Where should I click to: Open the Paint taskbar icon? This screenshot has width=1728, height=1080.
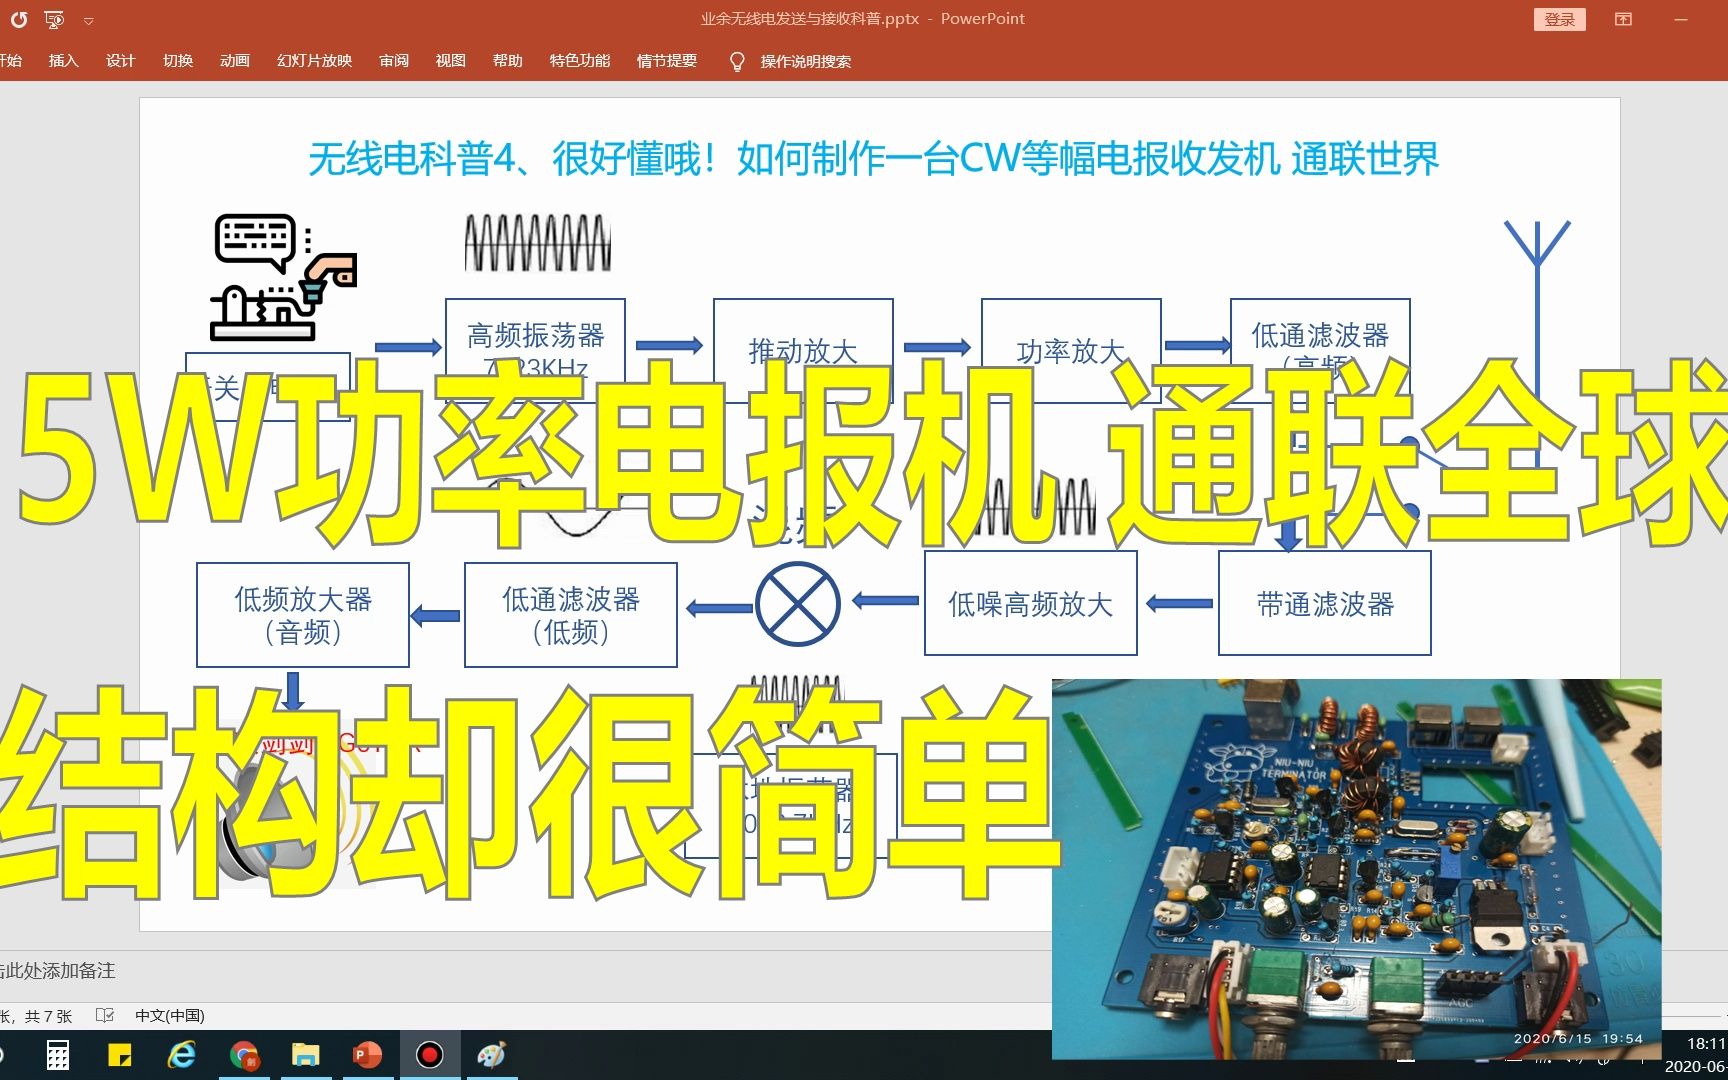coord(492,1055)
